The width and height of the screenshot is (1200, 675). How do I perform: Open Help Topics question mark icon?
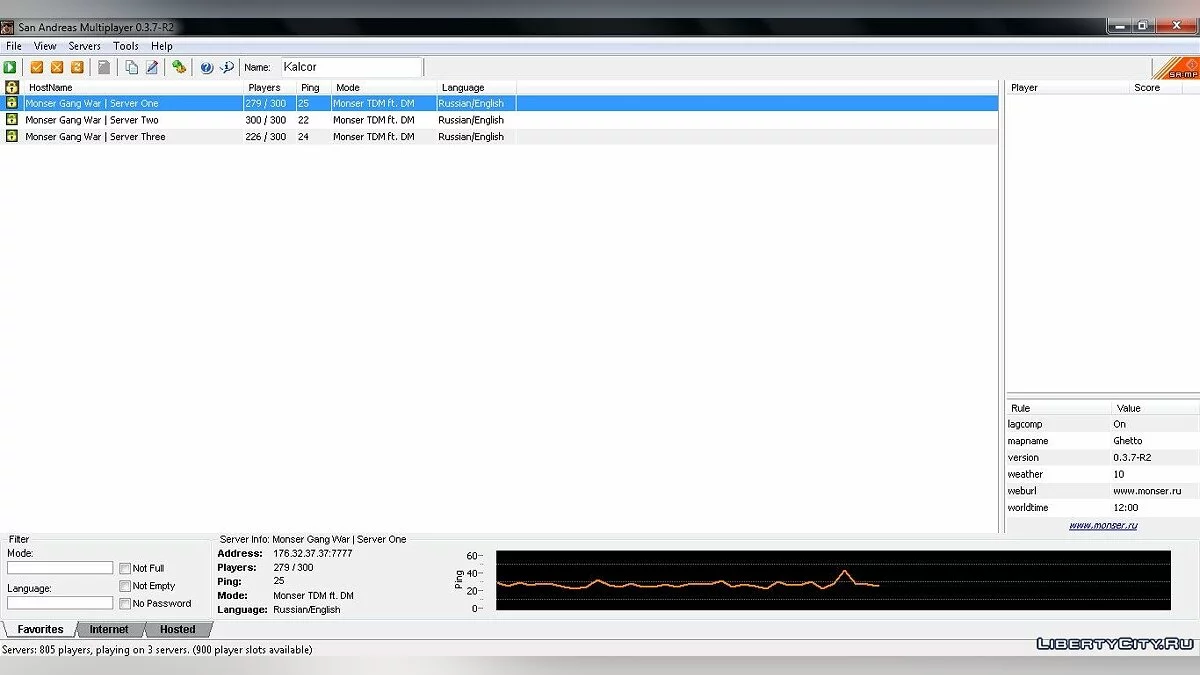[207, 67]
